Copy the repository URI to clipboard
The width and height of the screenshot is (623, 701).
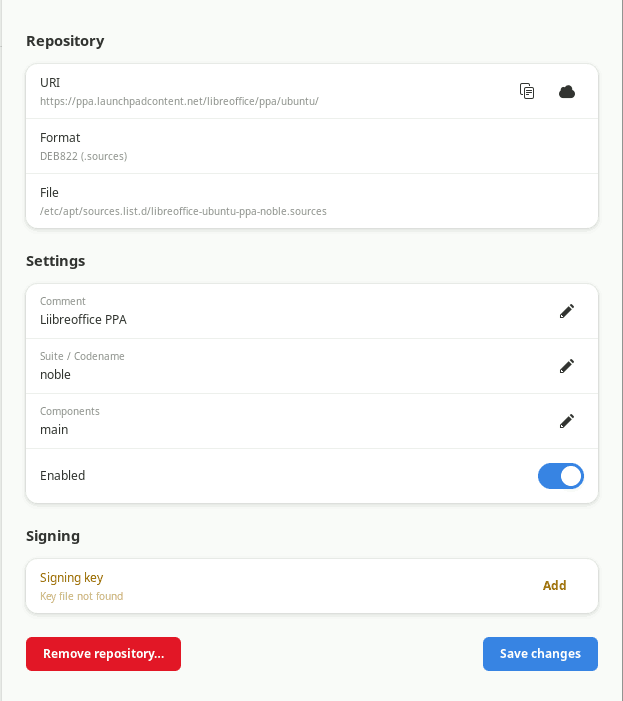tap(527, 91)
